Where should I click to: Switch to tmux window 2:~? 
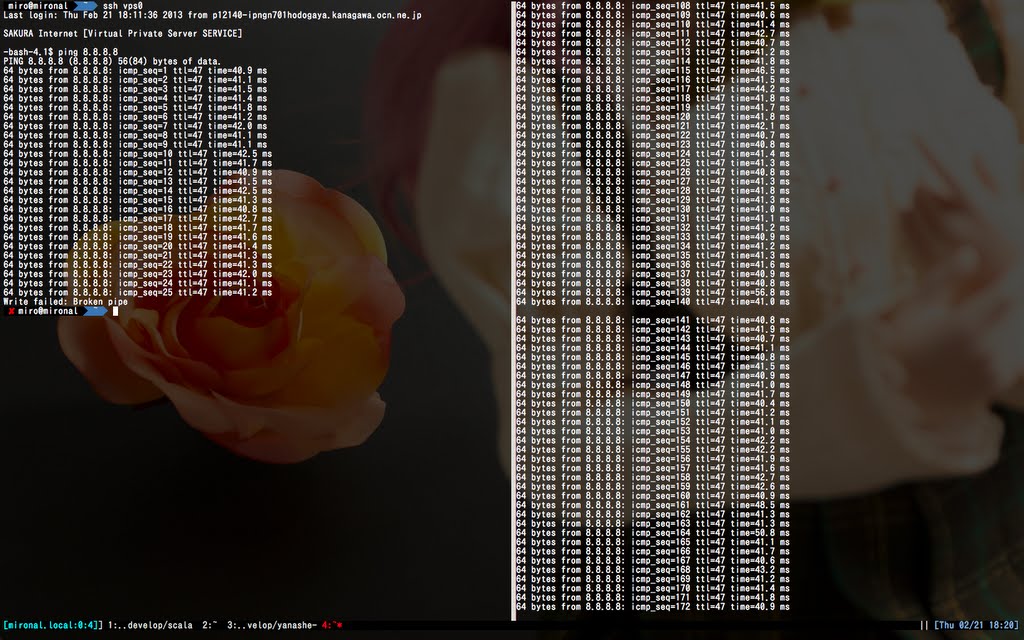click(x=210, y=626)
